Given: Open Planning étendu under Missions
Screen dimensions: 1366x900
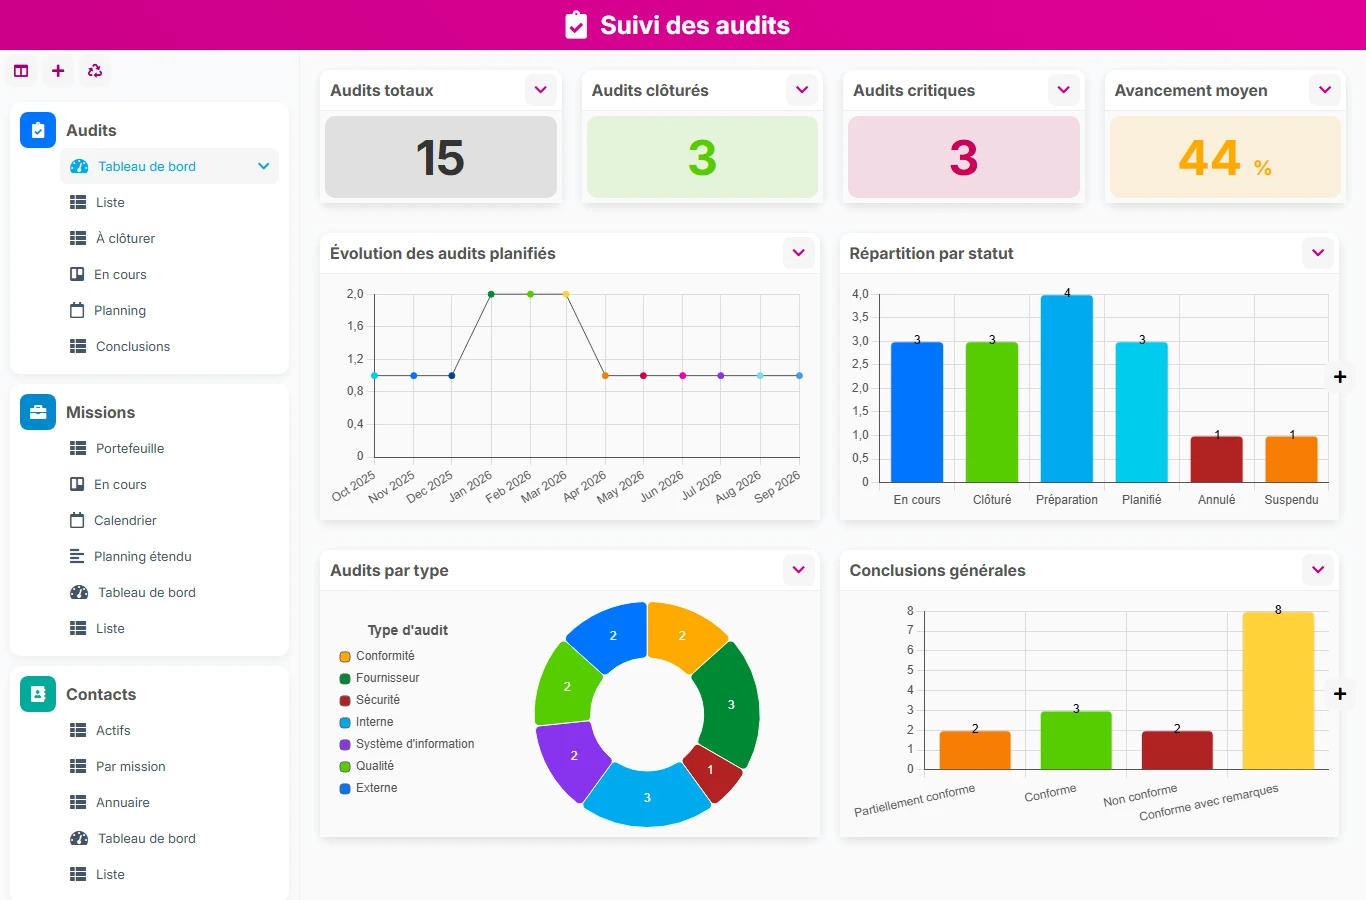Looking at the screenshot, I should 169,556.
